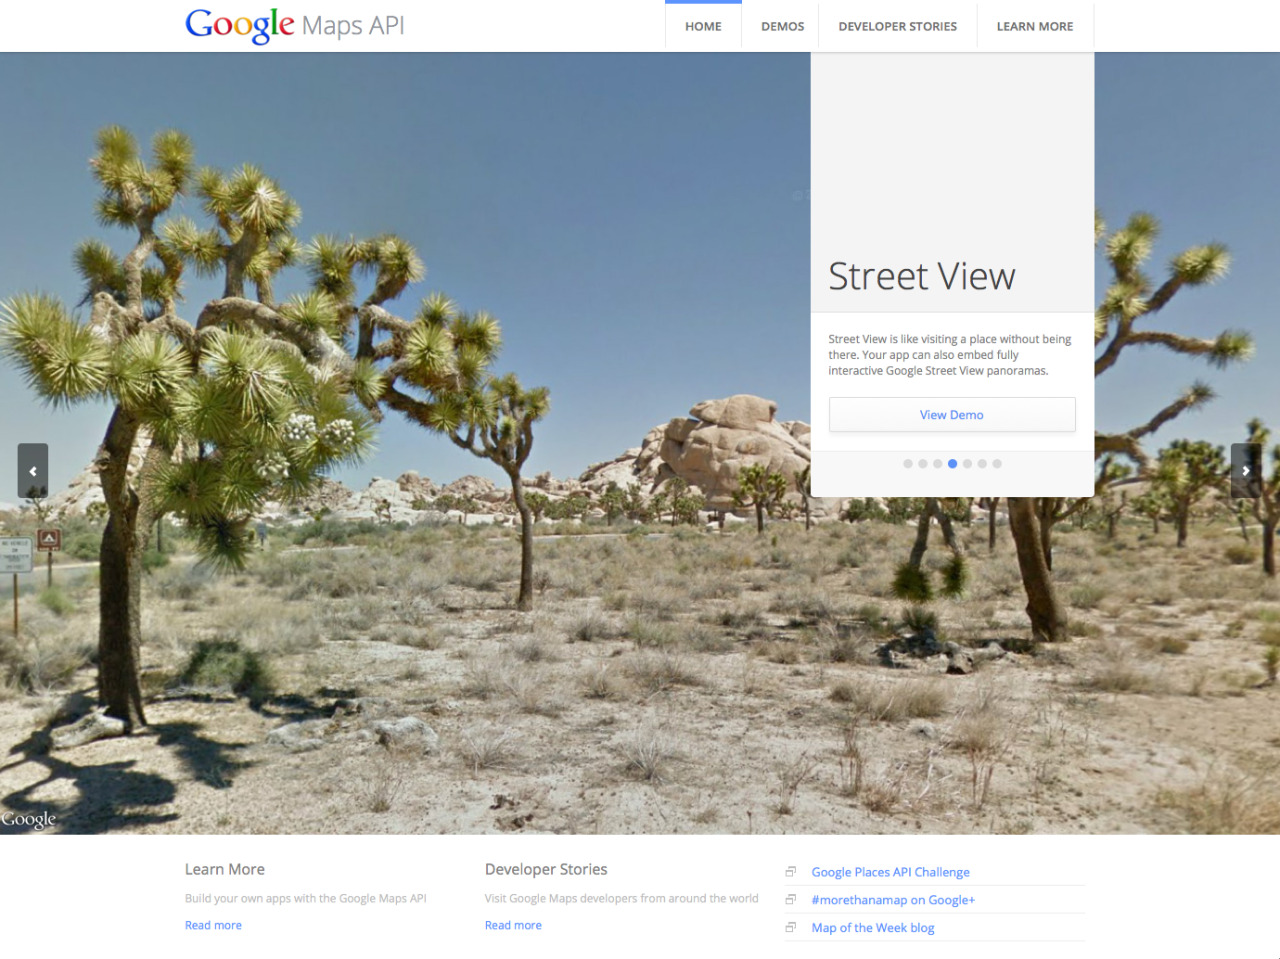Select the second carousel dot

(x=923, y=464)
